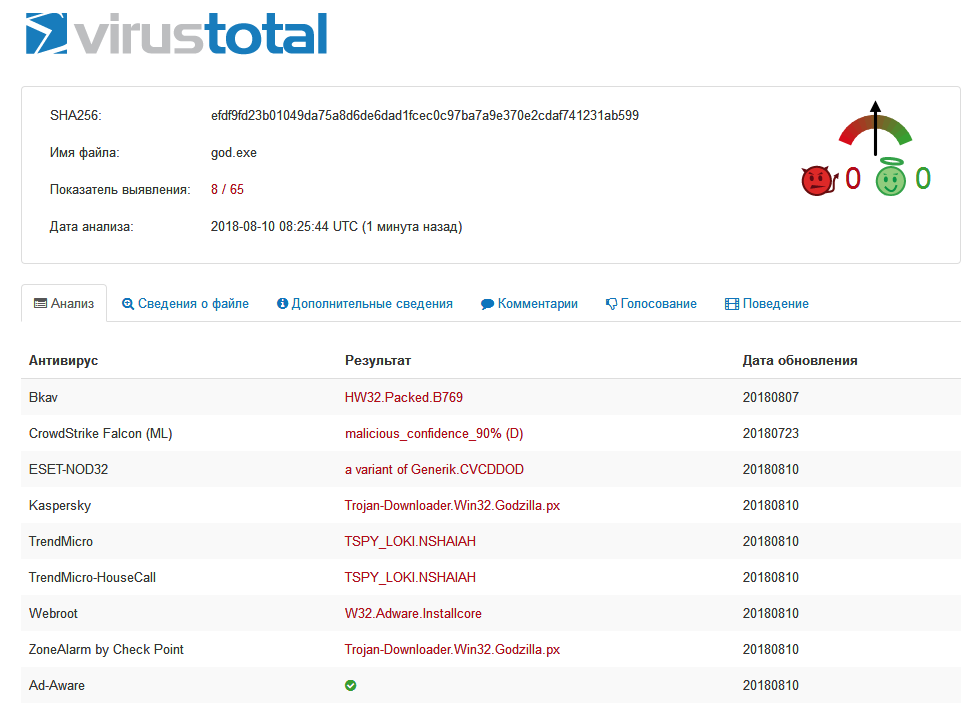
Task: Click the green angel harmless vote icon
Action: pyautogui.click(x=891, y=177)
